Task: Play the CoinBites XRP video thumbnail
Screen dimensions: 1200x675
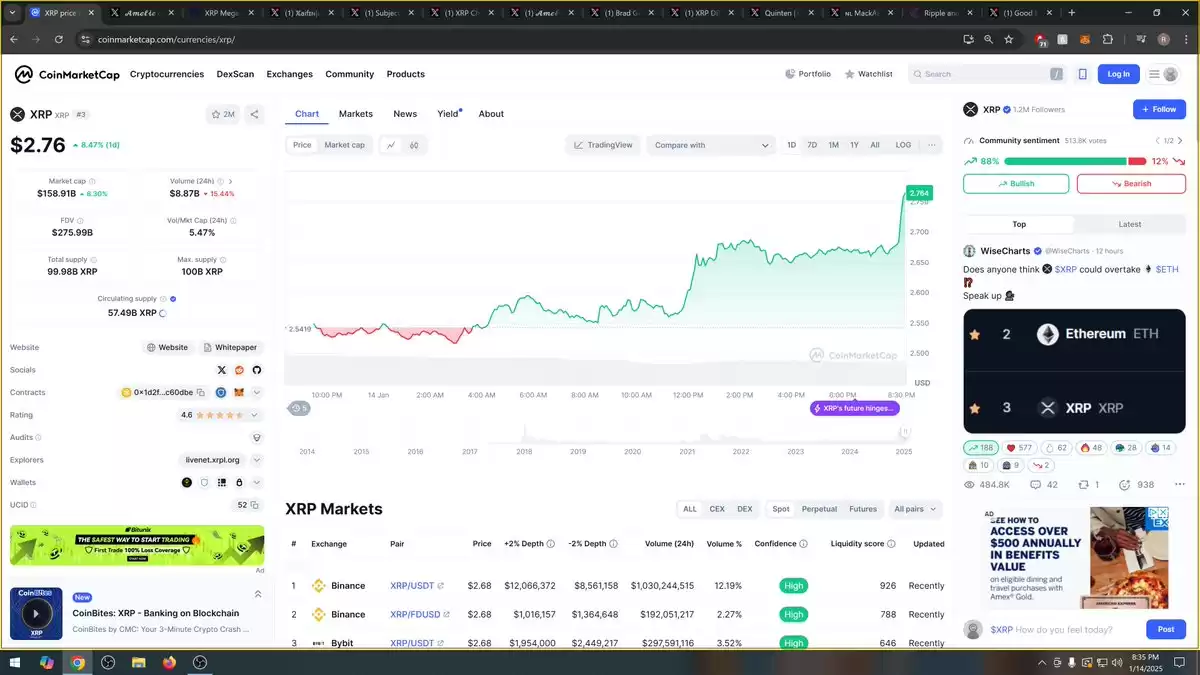Action: (36, 613)
